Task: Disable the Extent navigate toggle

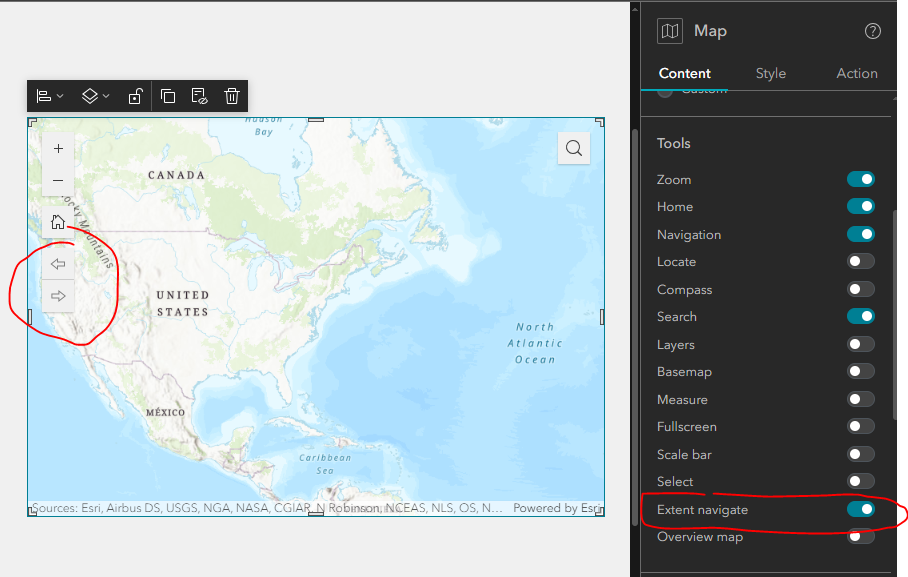Action: click(x=861, y=509)
